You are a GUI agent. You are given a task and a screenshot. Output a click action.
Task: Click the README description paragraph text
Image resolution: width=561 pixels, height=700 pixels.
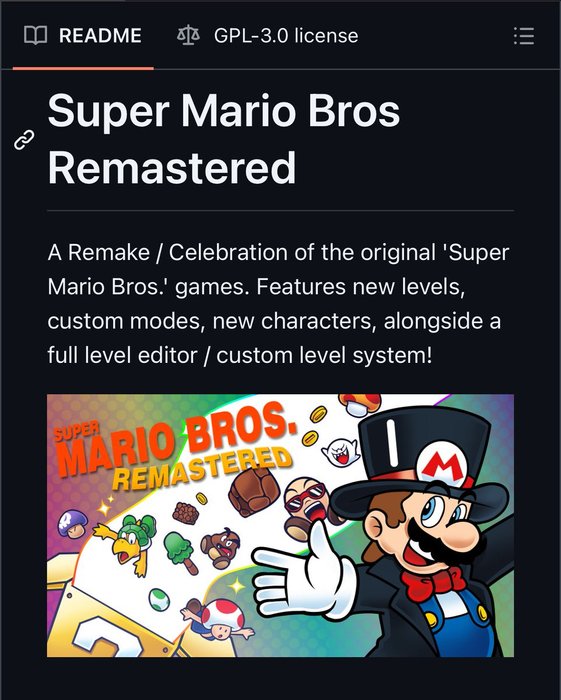pos(278,304)
